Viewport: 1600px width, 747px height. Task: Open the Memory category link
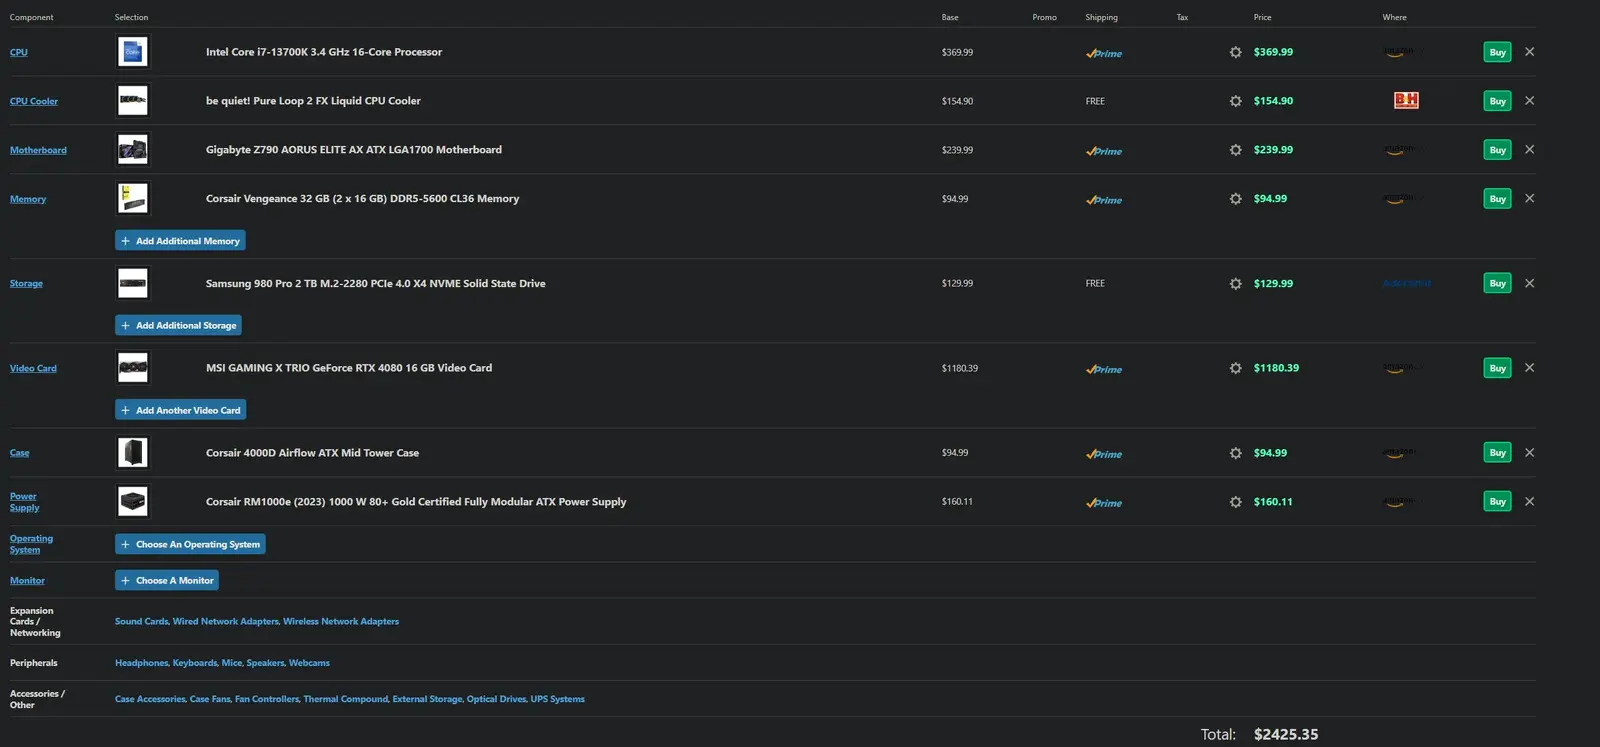(28, 199)
